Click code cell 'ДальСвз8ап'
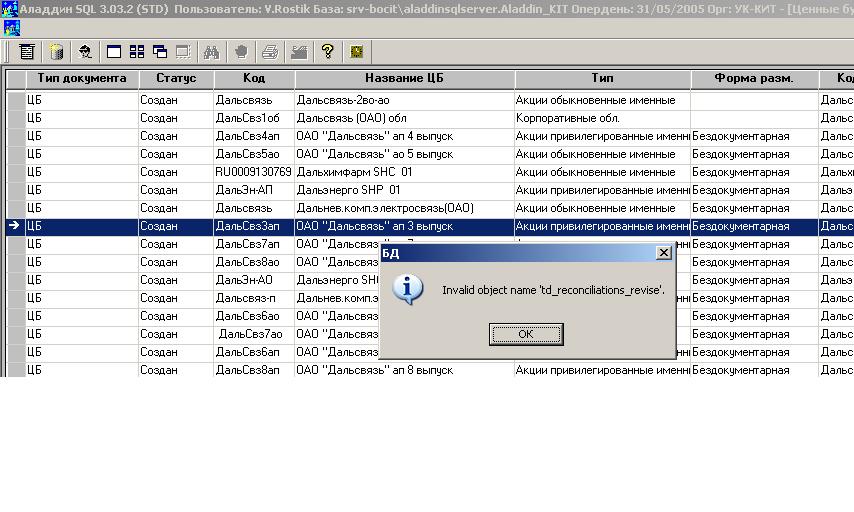 pyautogui.click(x=254, y=370)
